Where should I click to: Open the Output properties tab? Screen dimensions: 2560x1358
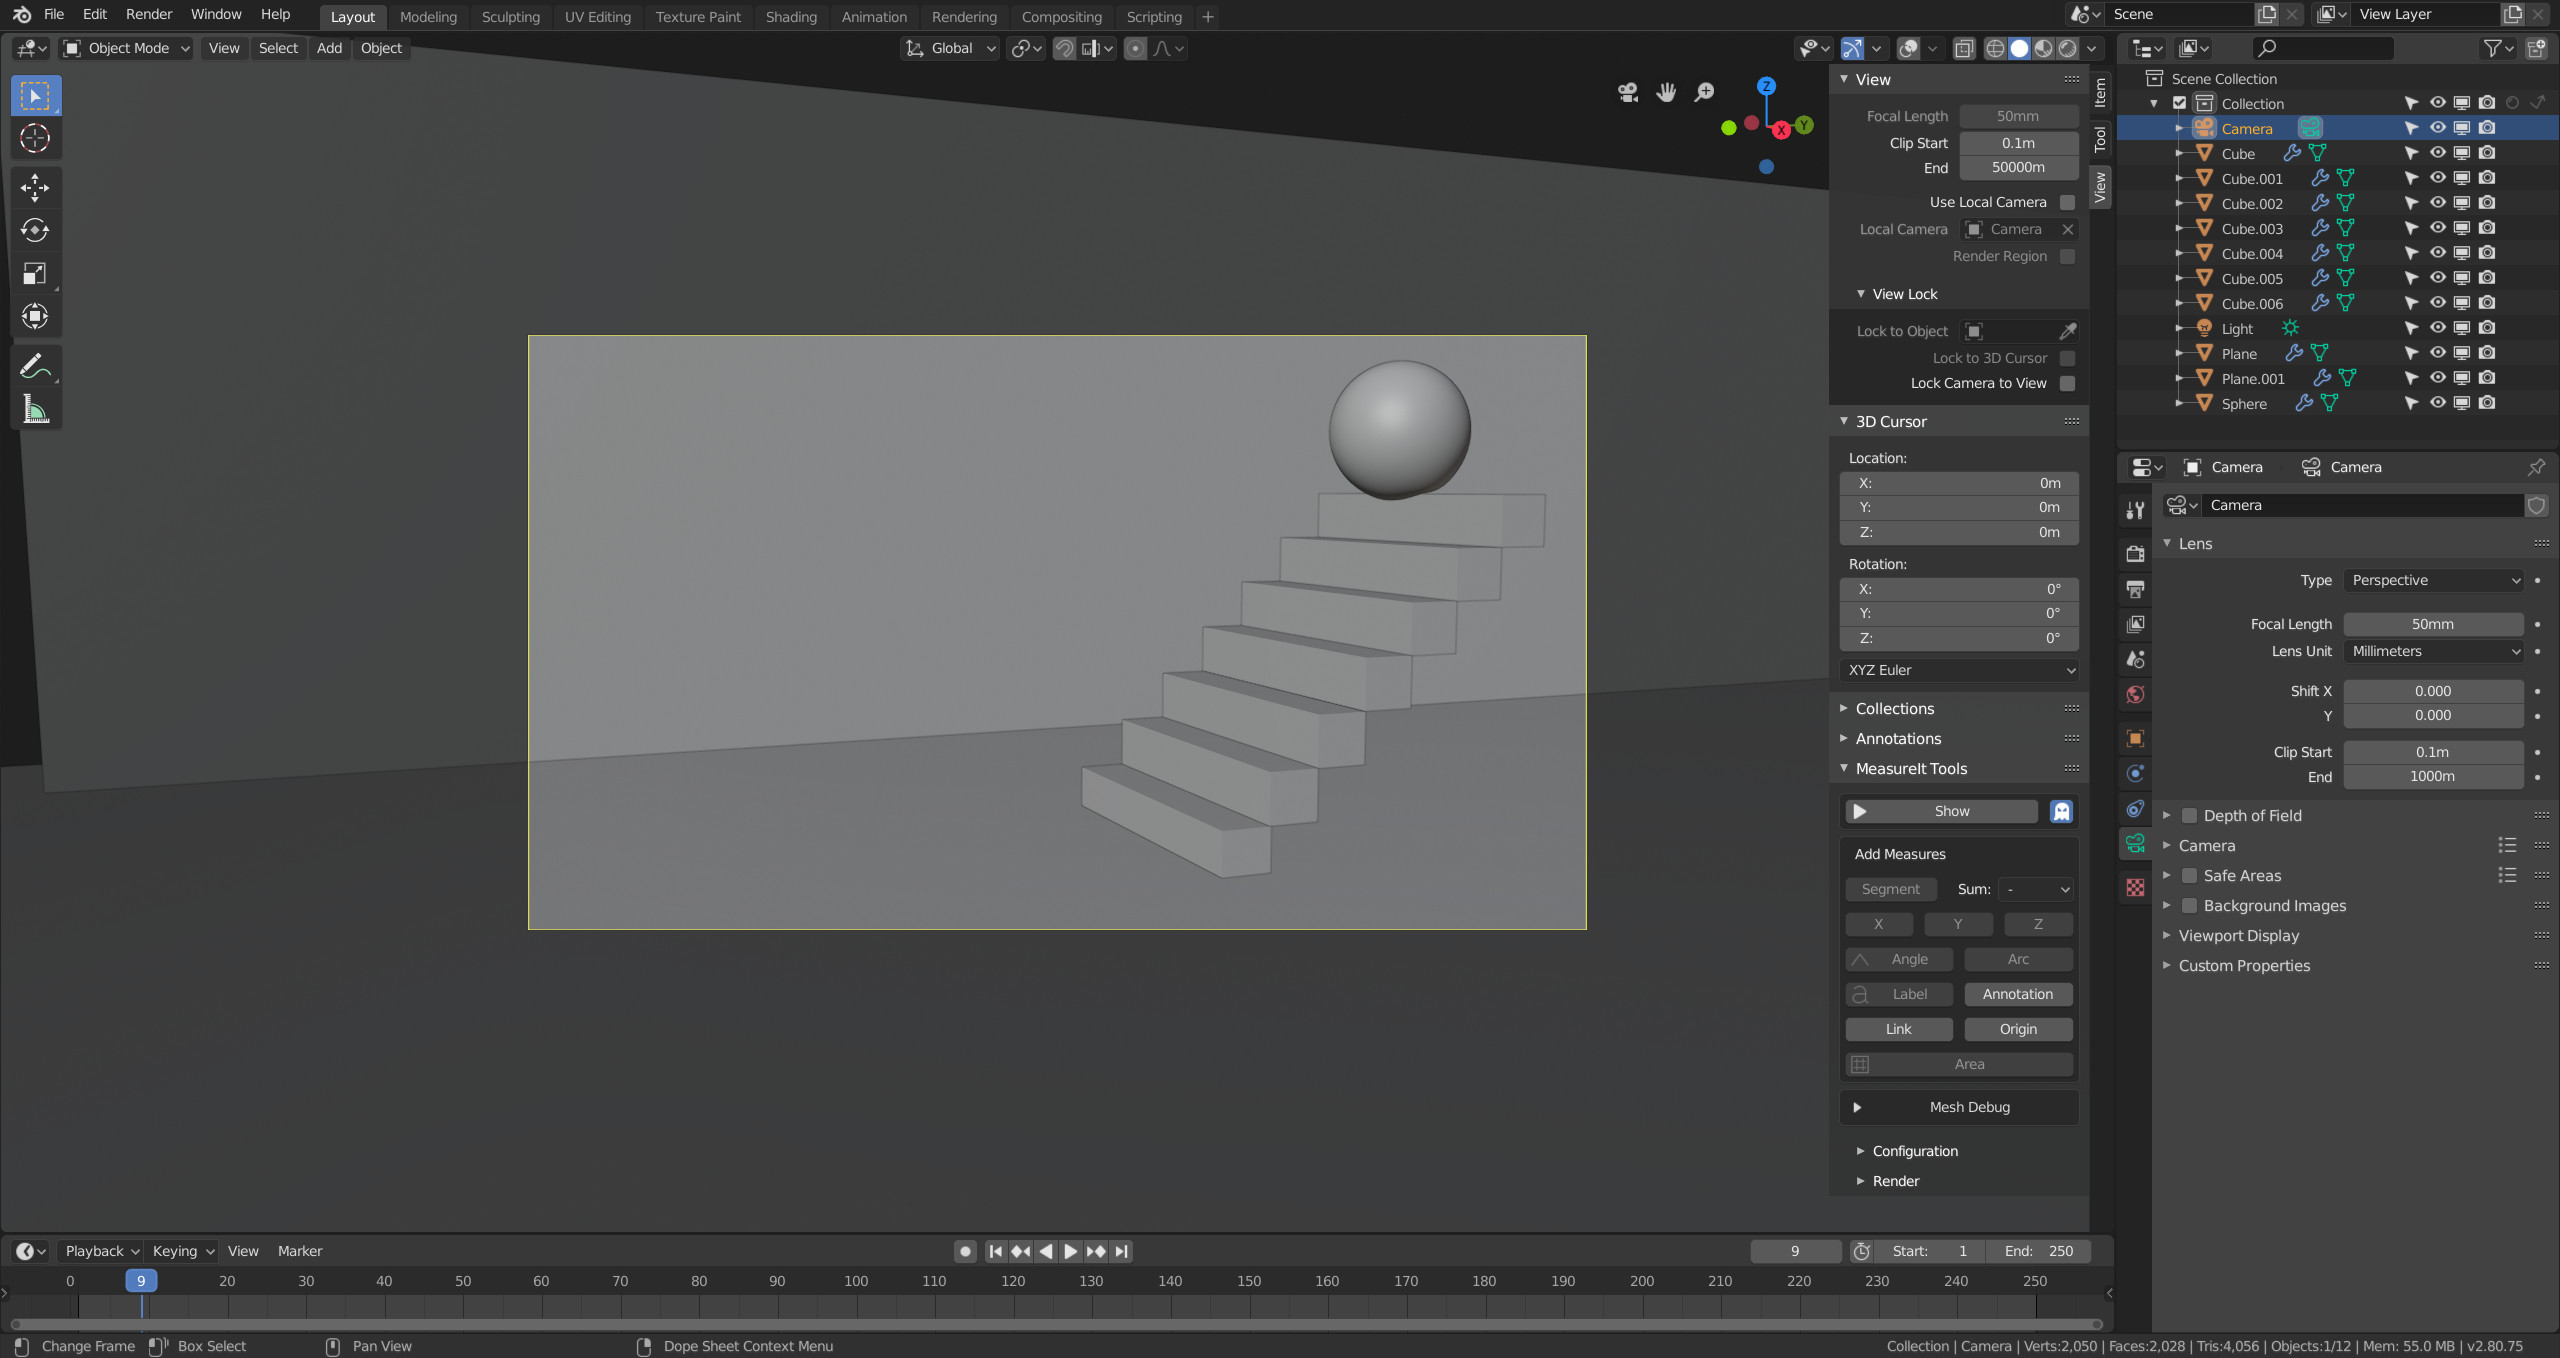(x=2135, y=589)
